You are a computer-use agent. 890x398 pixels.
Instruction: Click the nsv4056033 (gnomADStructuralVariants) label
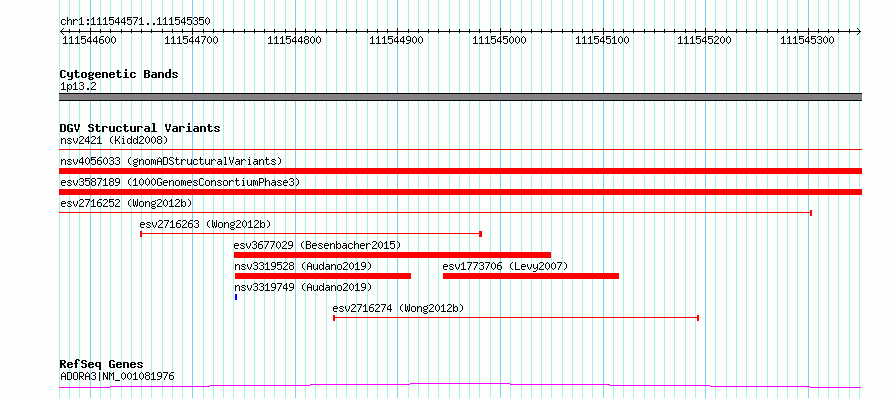(171, 161)
